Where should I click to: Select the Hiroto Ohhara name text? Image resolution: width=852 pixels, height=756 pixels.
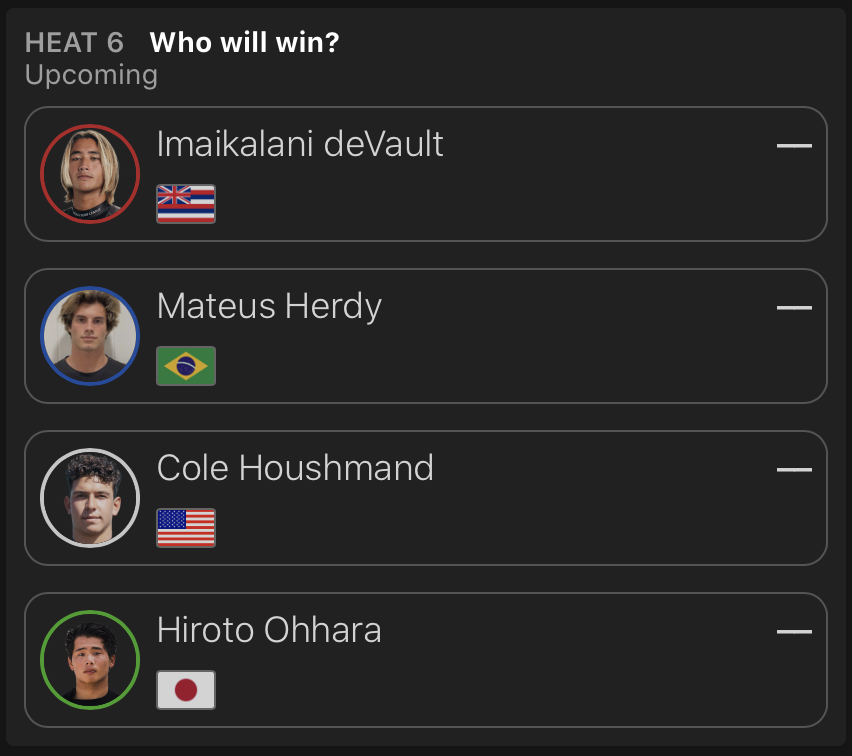(x=269, y=631)
